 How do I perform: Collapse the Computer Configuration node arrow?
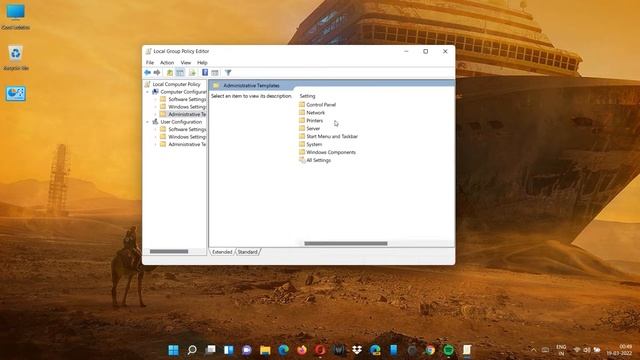point(147,92)
